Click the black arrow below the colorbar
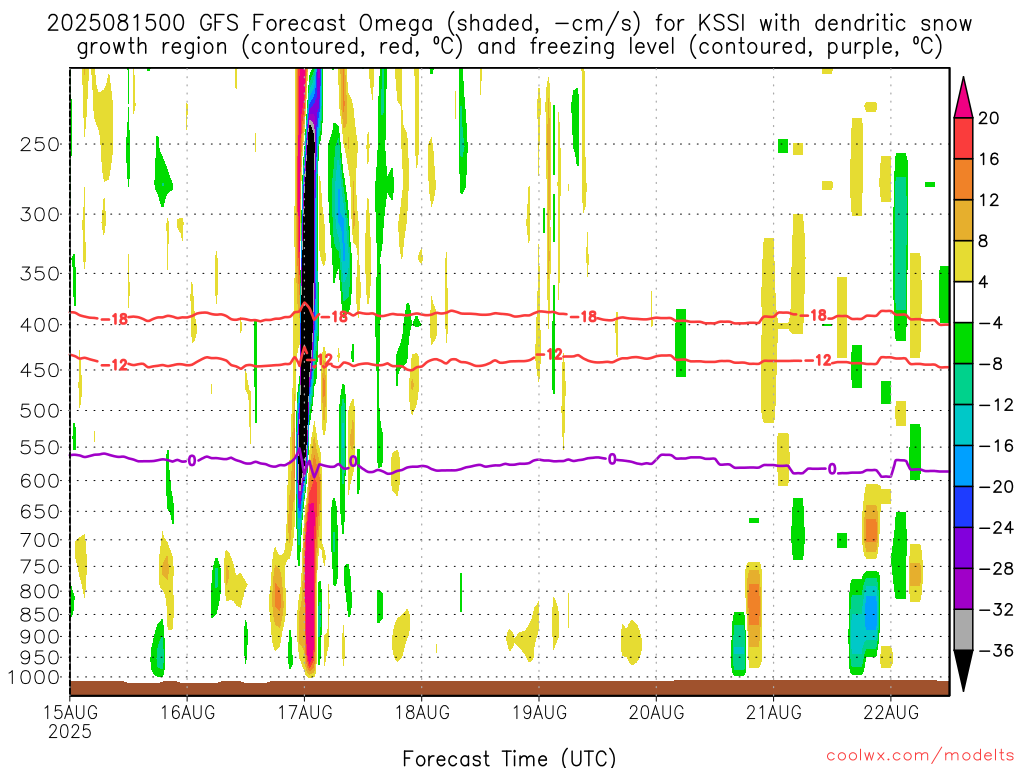This screenshot has height=768, width=1024. [x=963, y=671]
